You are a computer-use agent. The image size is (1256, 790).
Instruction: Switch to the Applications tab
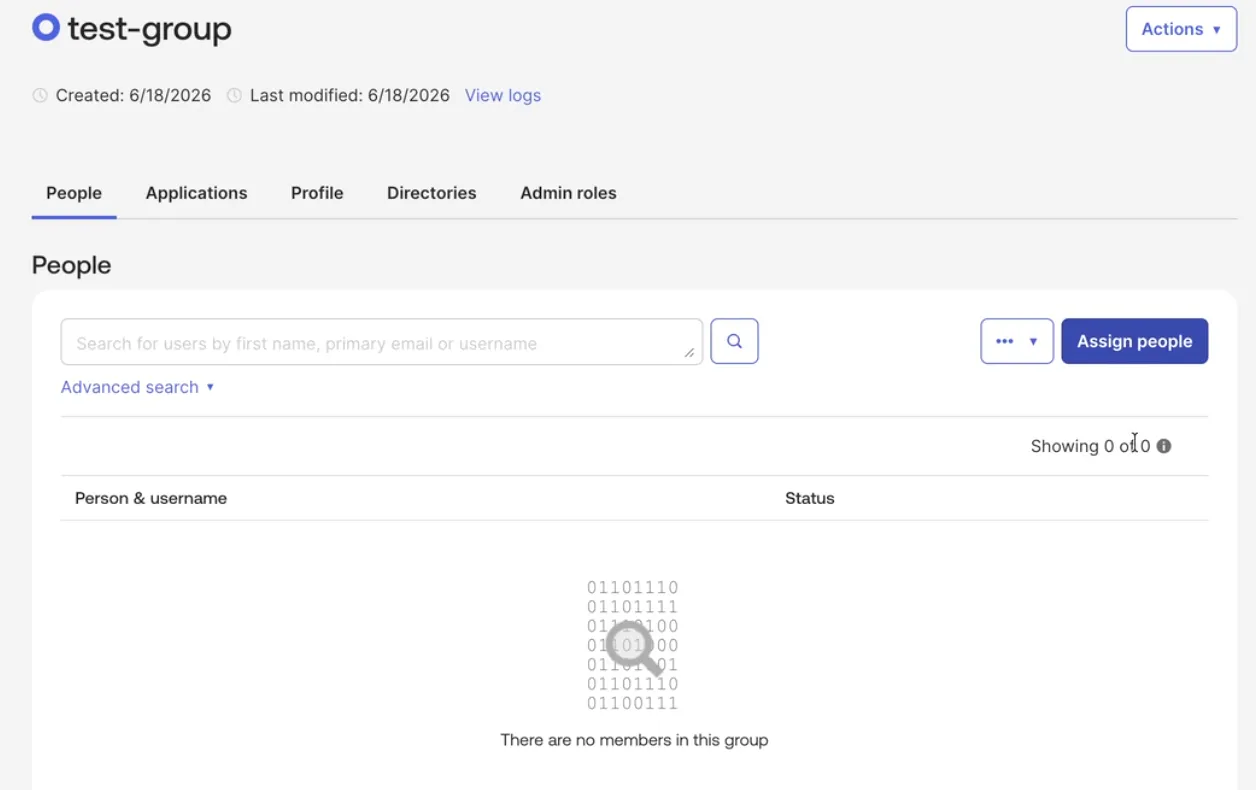(x=196, y=193)
